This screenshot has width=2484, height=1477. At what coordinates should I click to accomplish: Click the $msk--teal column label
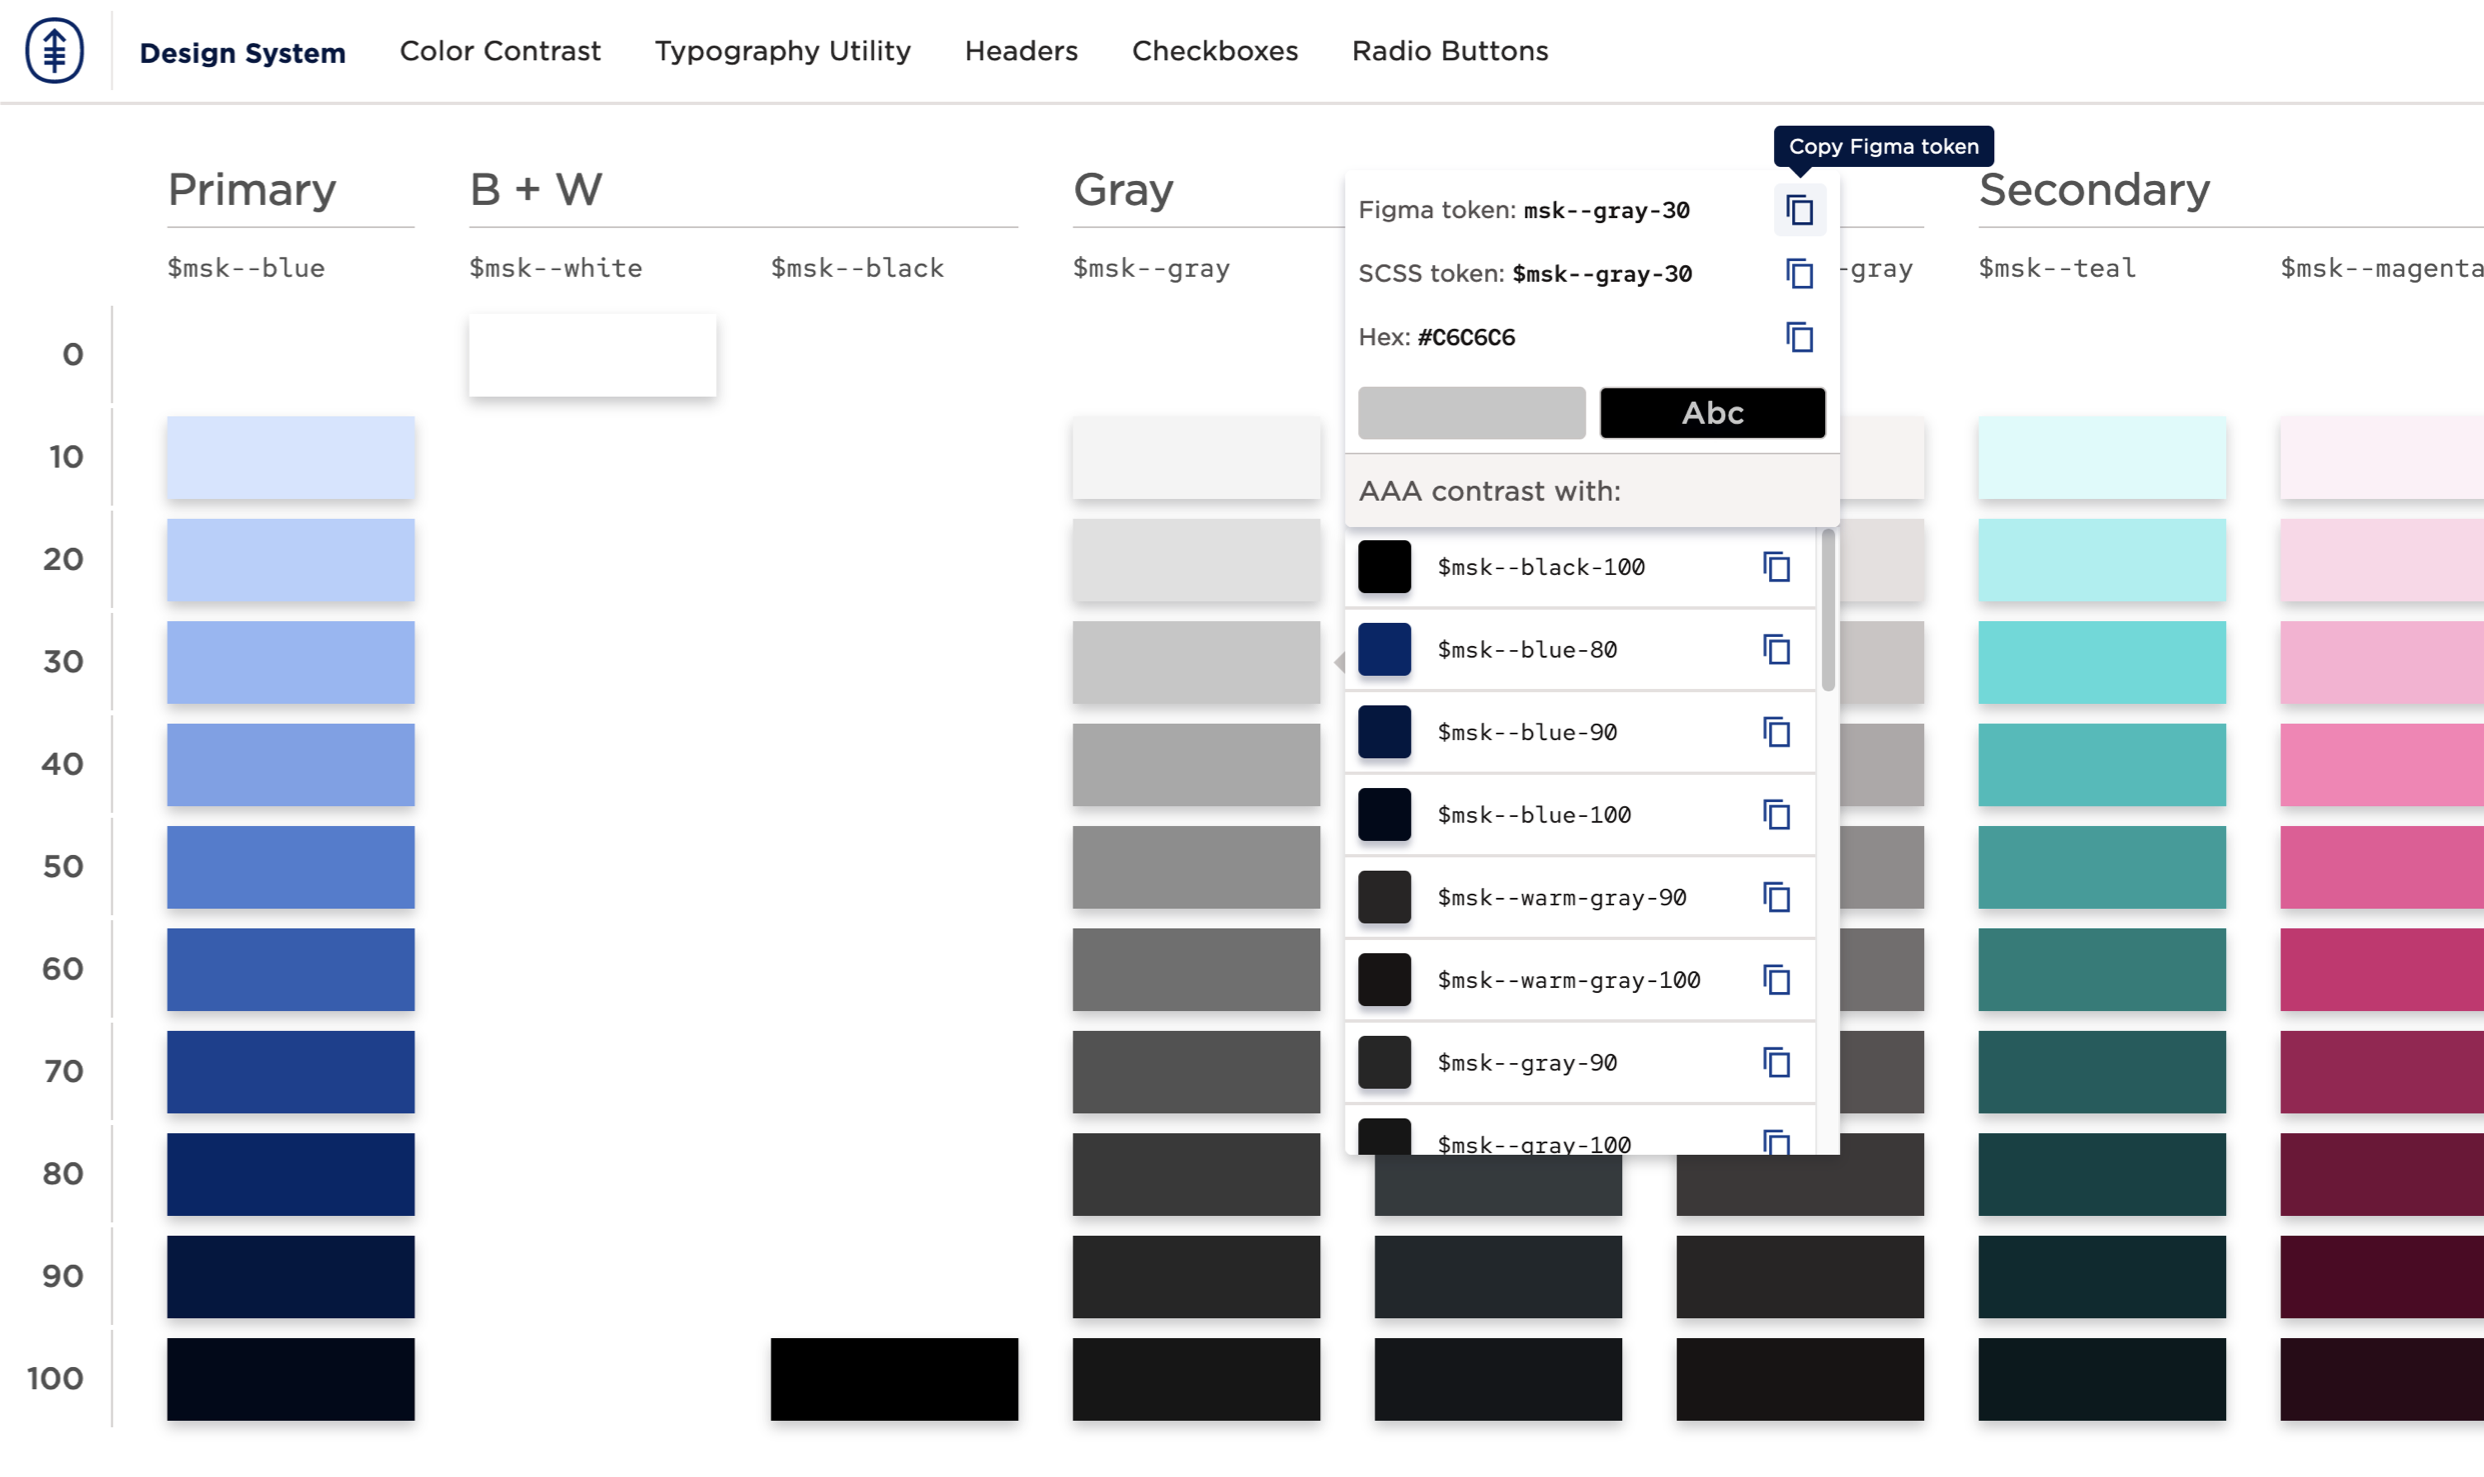pos(2057,268)
